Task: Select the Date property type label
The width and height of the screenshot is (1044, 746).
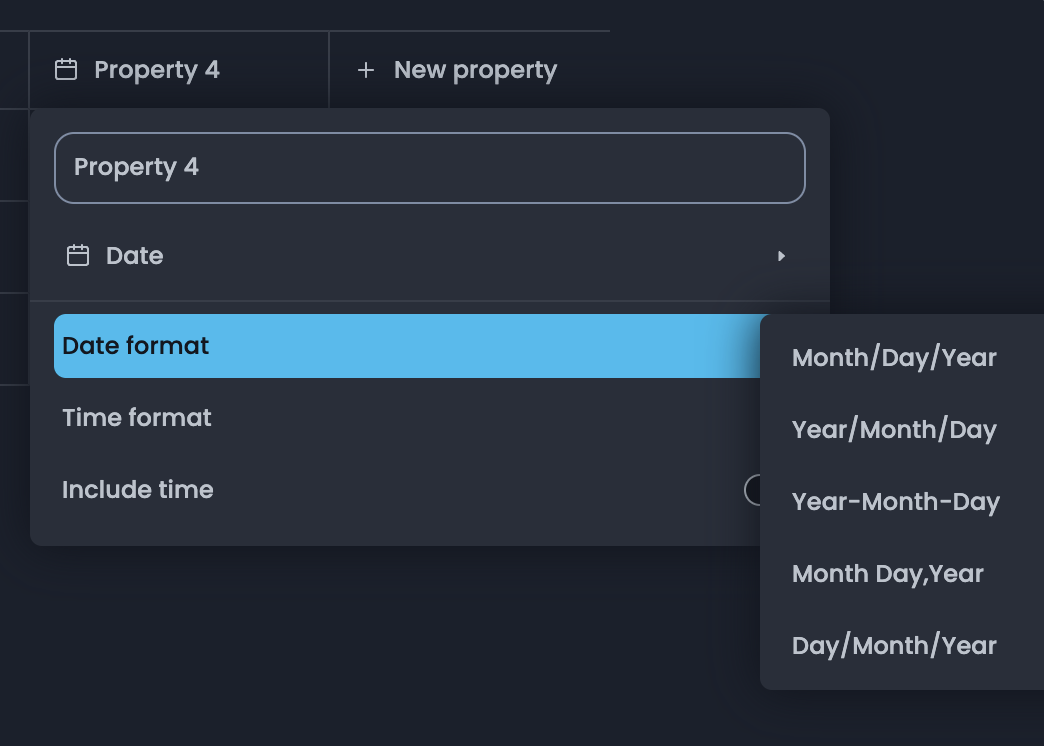Action: (133, 256)
